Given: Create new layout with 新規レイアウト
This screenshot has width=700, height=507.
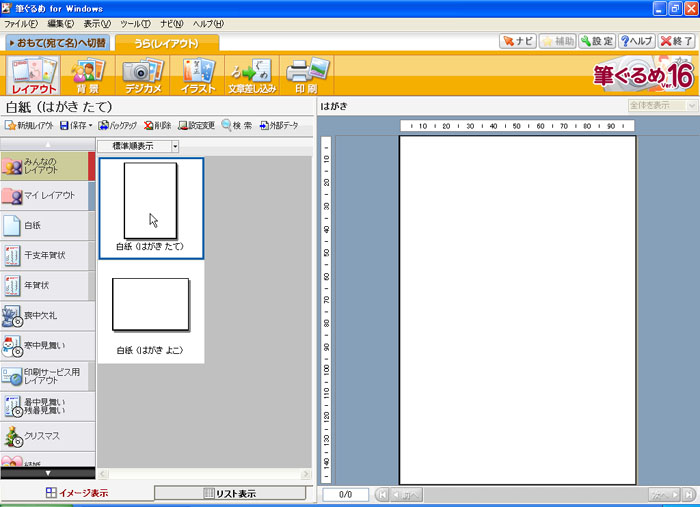Looking at the screenshot, I should point(29,126).
